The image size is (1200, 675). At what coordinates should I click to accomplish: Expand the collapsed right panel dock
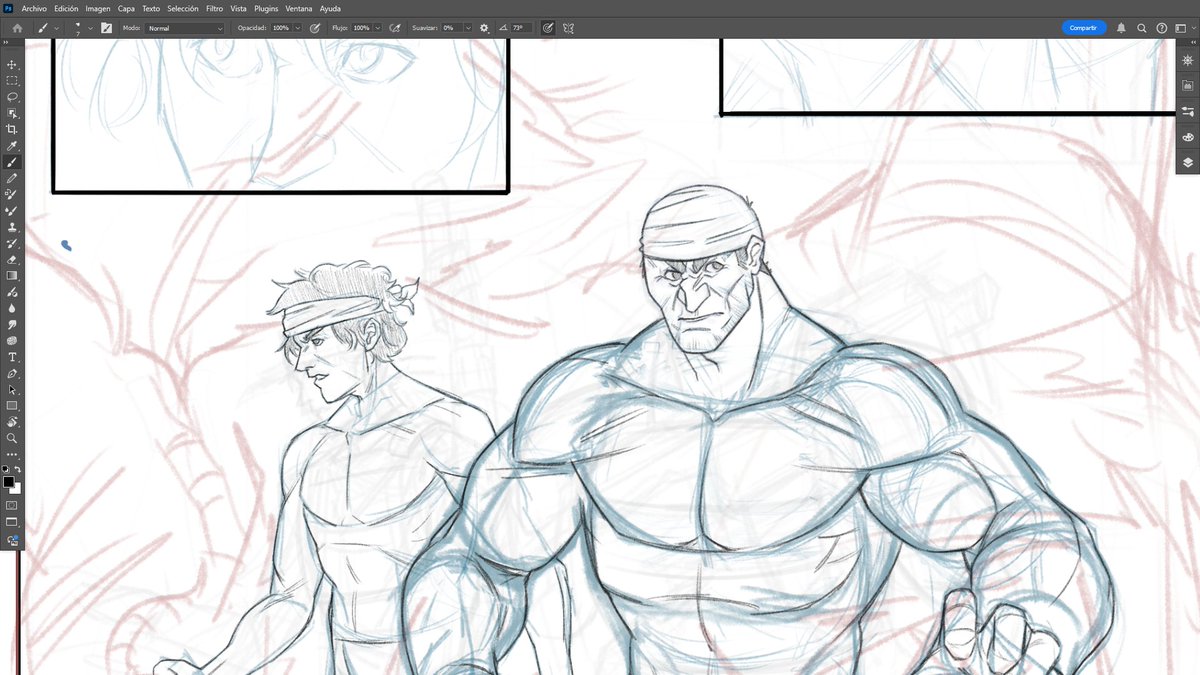tap(1193, 44)
